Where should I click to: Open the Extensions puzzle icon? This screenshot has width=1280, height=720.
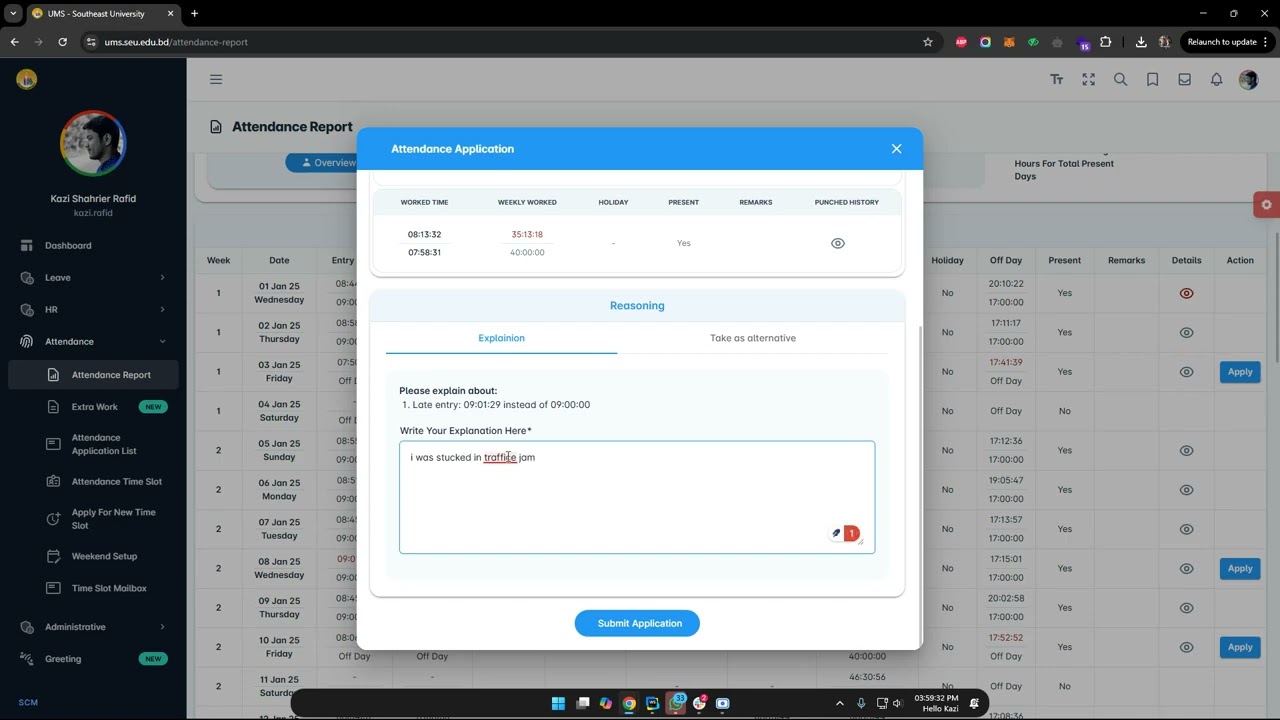(x=1105, y=42)
